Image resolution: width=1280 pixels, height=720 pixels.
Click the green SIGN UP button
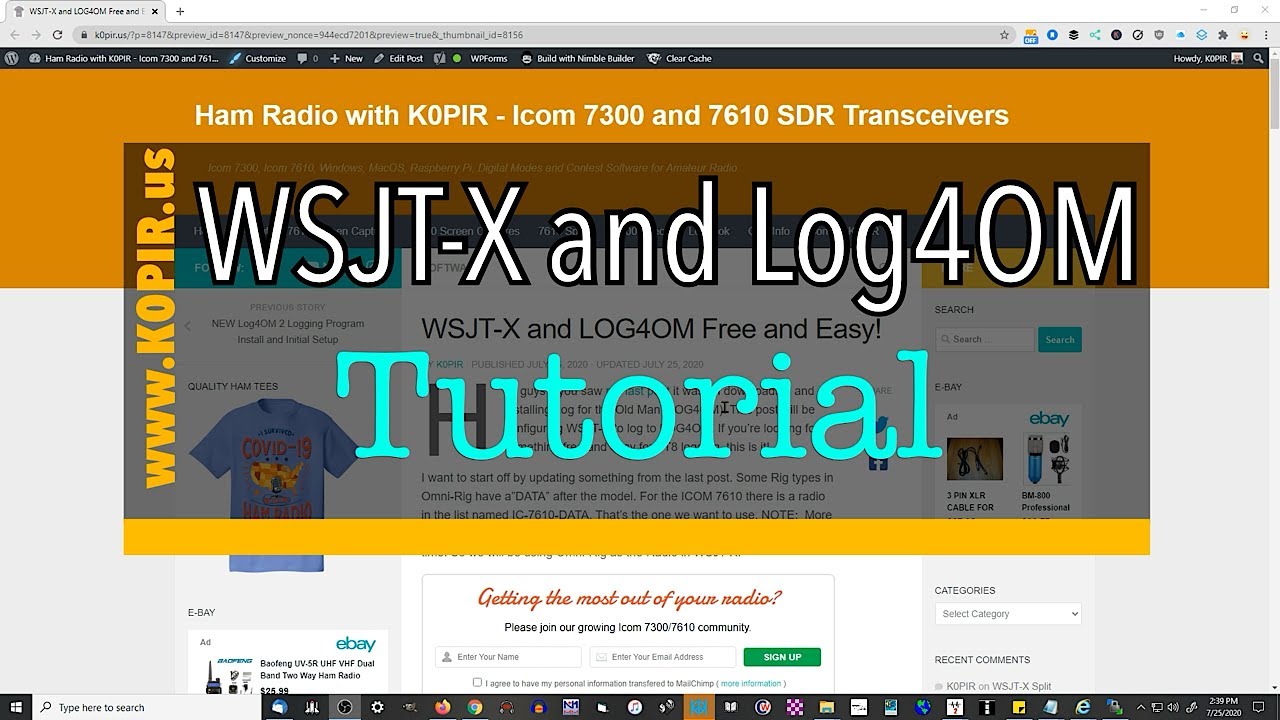tap(782, 657)
